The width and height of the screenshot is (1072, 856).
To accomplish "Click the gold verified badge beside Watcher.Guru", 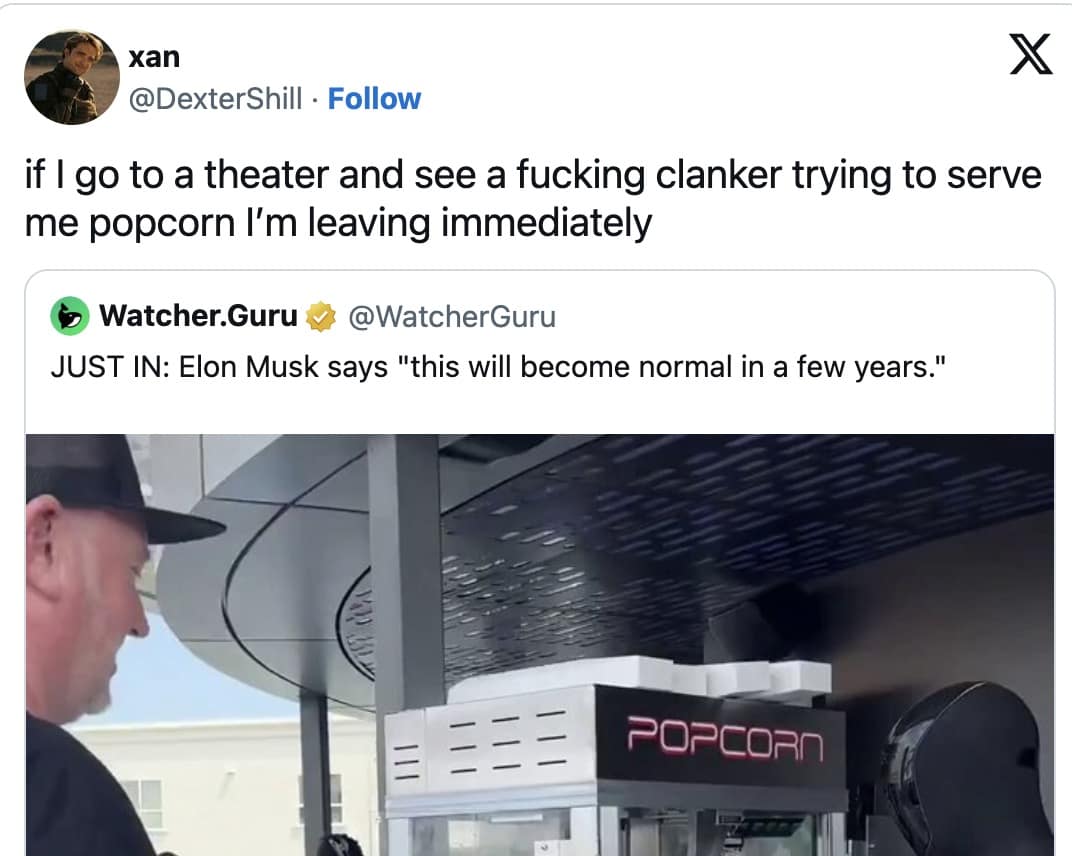I will [320, 317].
